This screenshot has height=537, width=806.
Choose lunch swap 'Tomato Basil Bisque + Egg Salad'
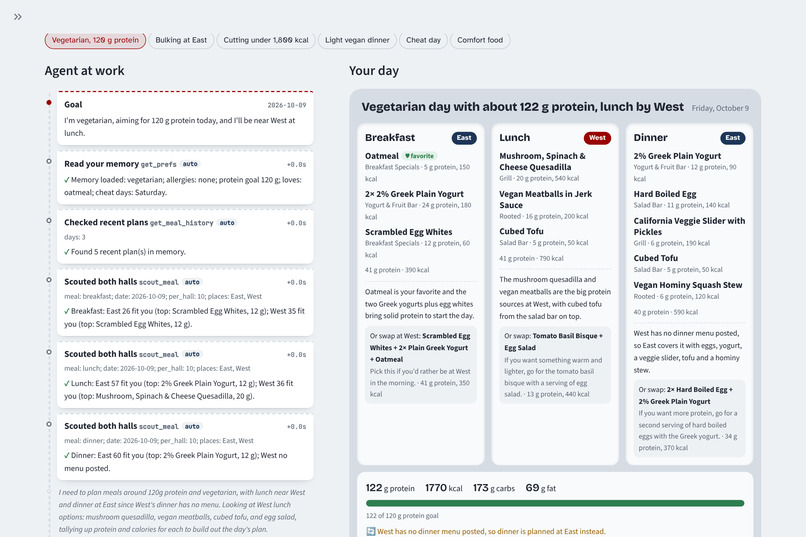point(555,365)
